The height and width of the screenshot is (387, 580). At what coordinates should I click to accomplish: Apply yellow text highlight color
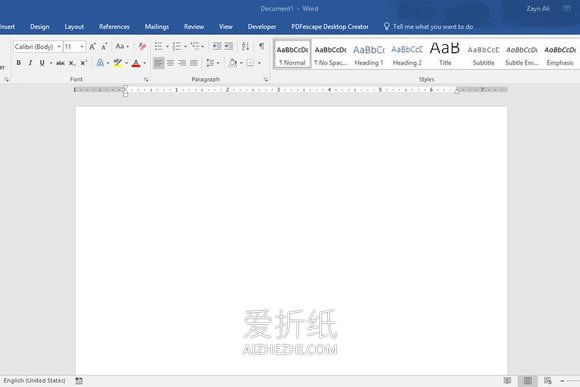pos(118,63)
